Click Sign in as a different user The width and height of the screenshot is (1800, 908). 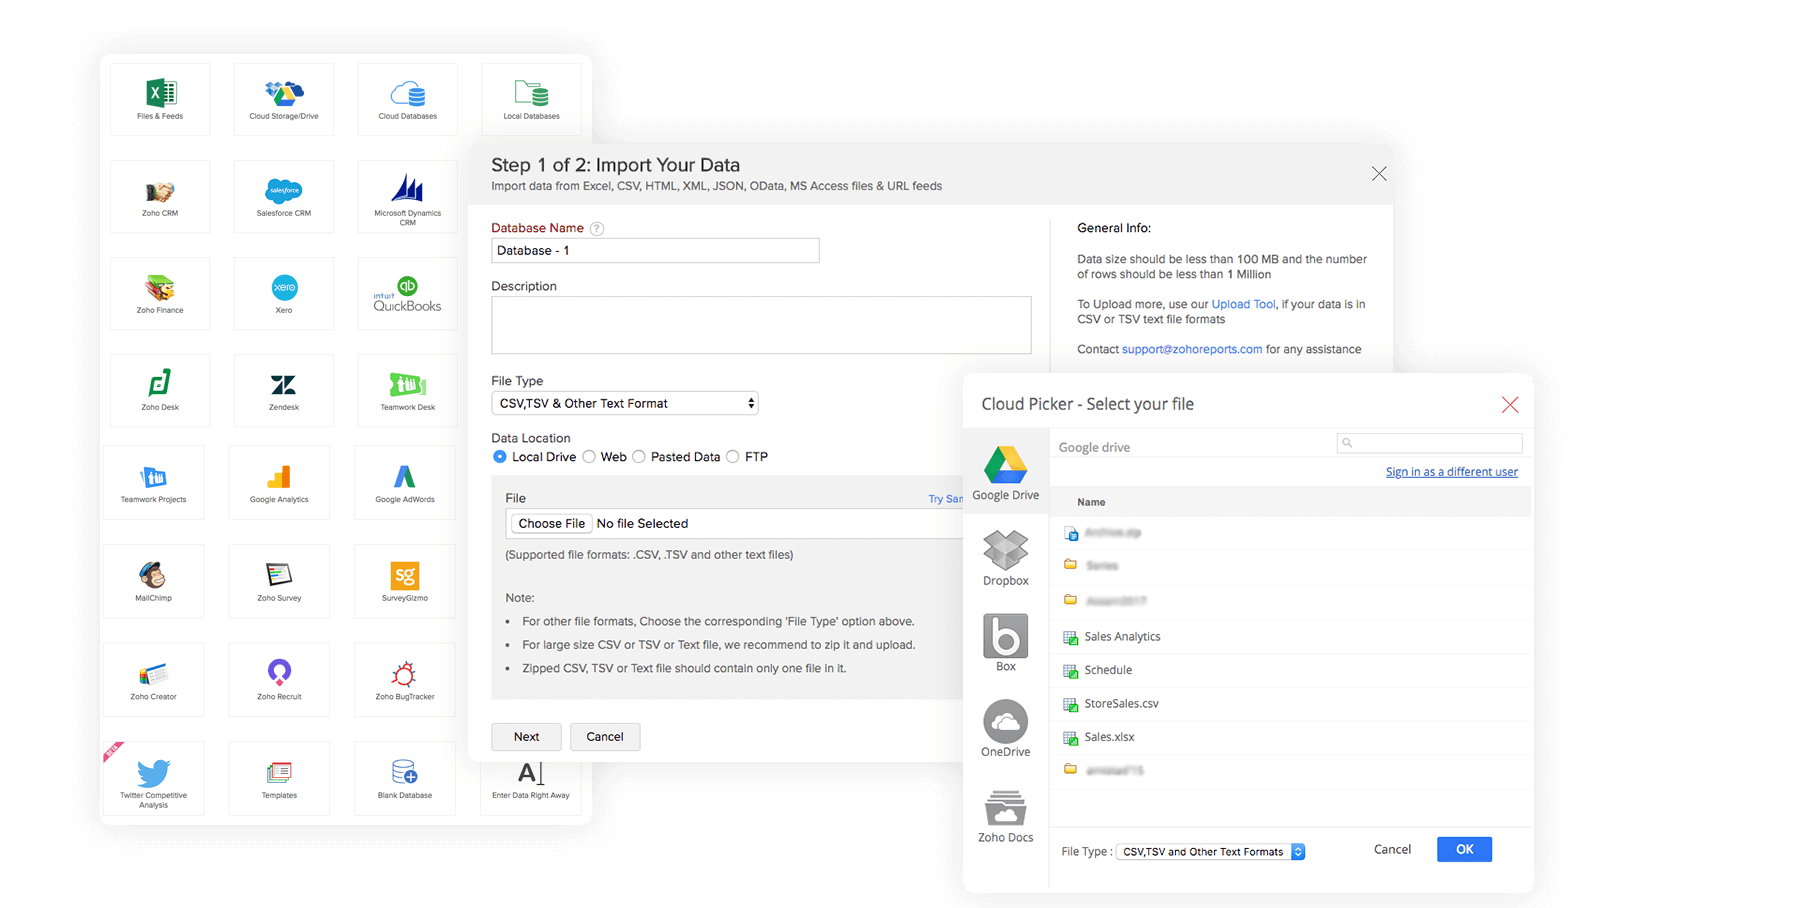1451,472
